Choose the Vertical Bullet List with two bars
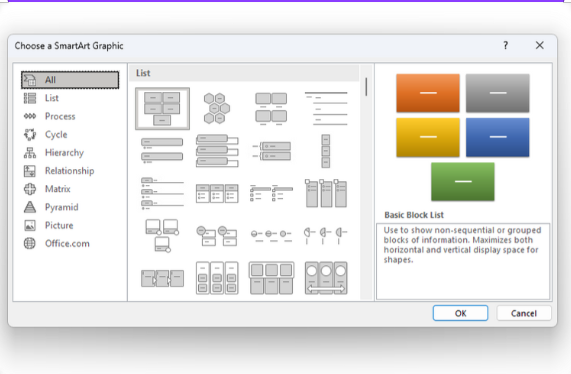571x374 pixels. pos(162,150)
